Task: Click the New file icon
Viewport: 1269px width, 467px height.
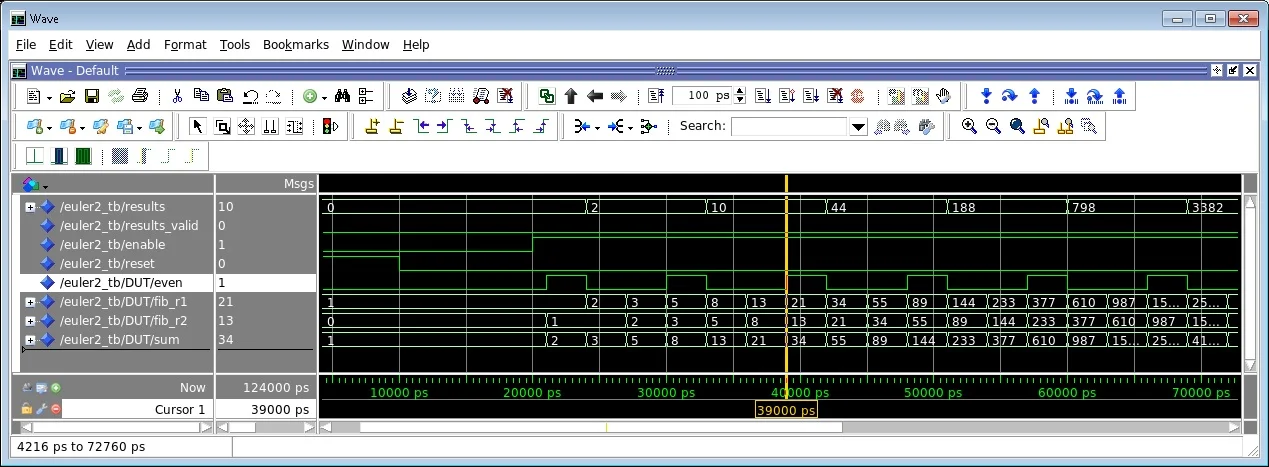Action: [32, 96]
